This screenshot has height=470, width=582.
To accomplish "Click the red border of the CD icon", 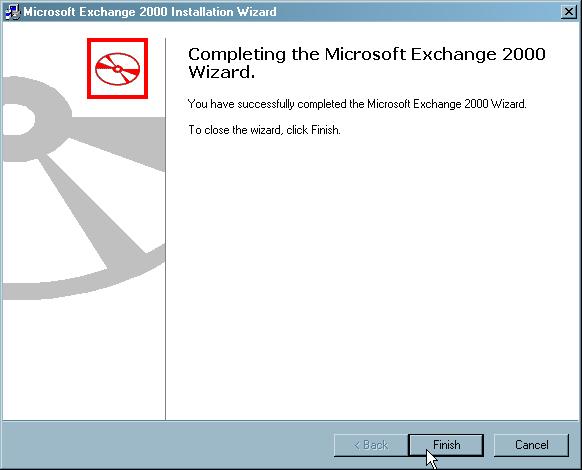I will 118,40.
